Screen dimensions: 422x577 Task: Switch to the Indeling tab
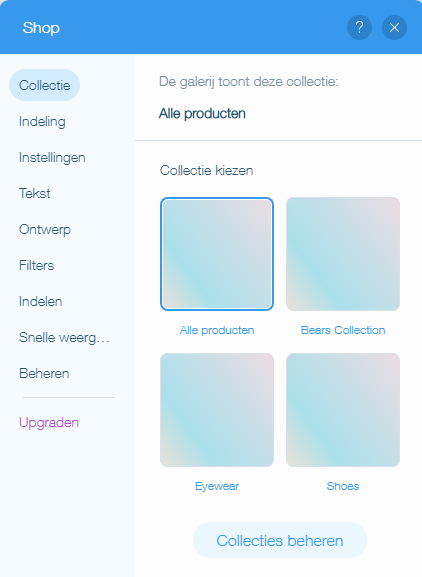click(x=42, y=121)
